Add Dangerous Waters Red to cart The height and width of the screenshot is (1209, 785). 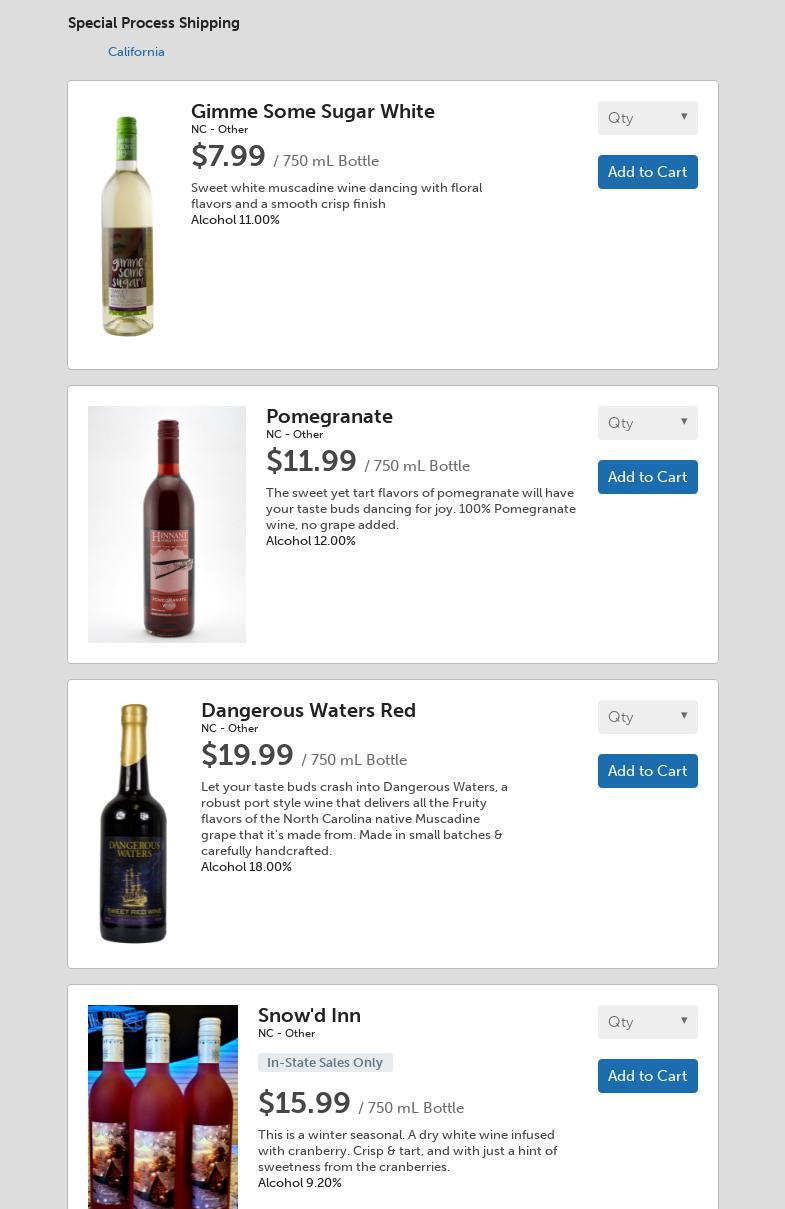pyautogui.click(x=648, y=771)
